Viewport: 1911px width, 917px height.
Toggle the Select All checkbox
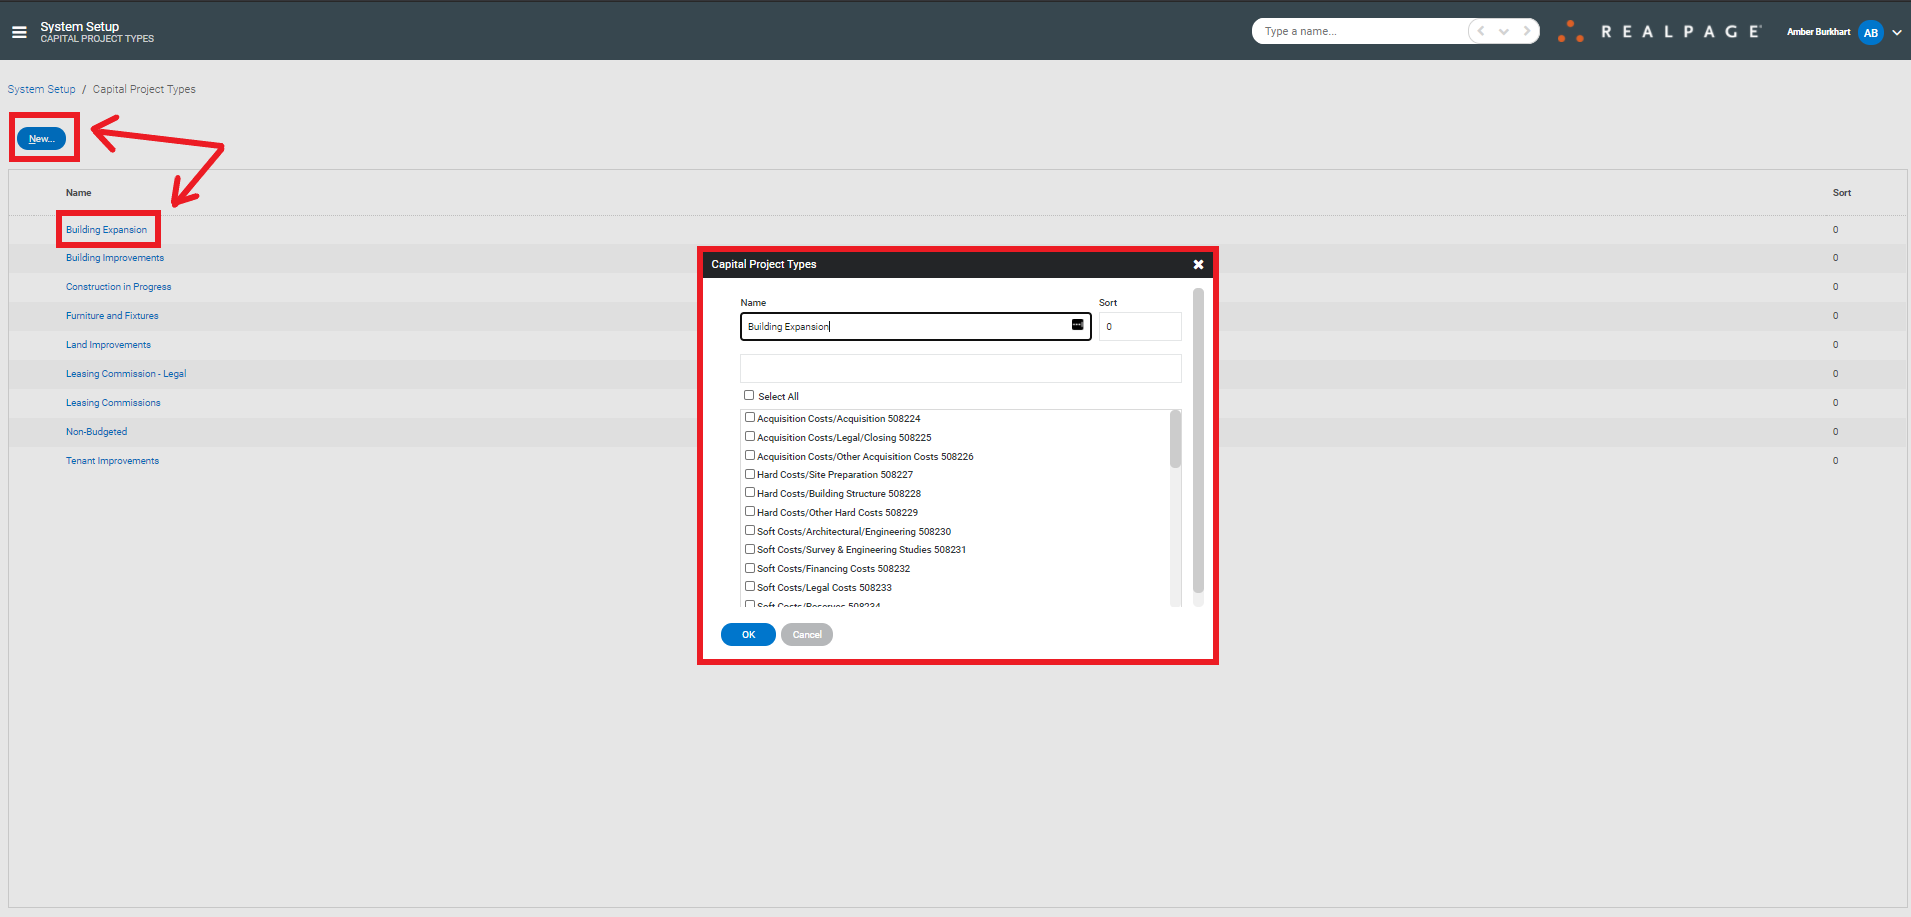point(749,395)
